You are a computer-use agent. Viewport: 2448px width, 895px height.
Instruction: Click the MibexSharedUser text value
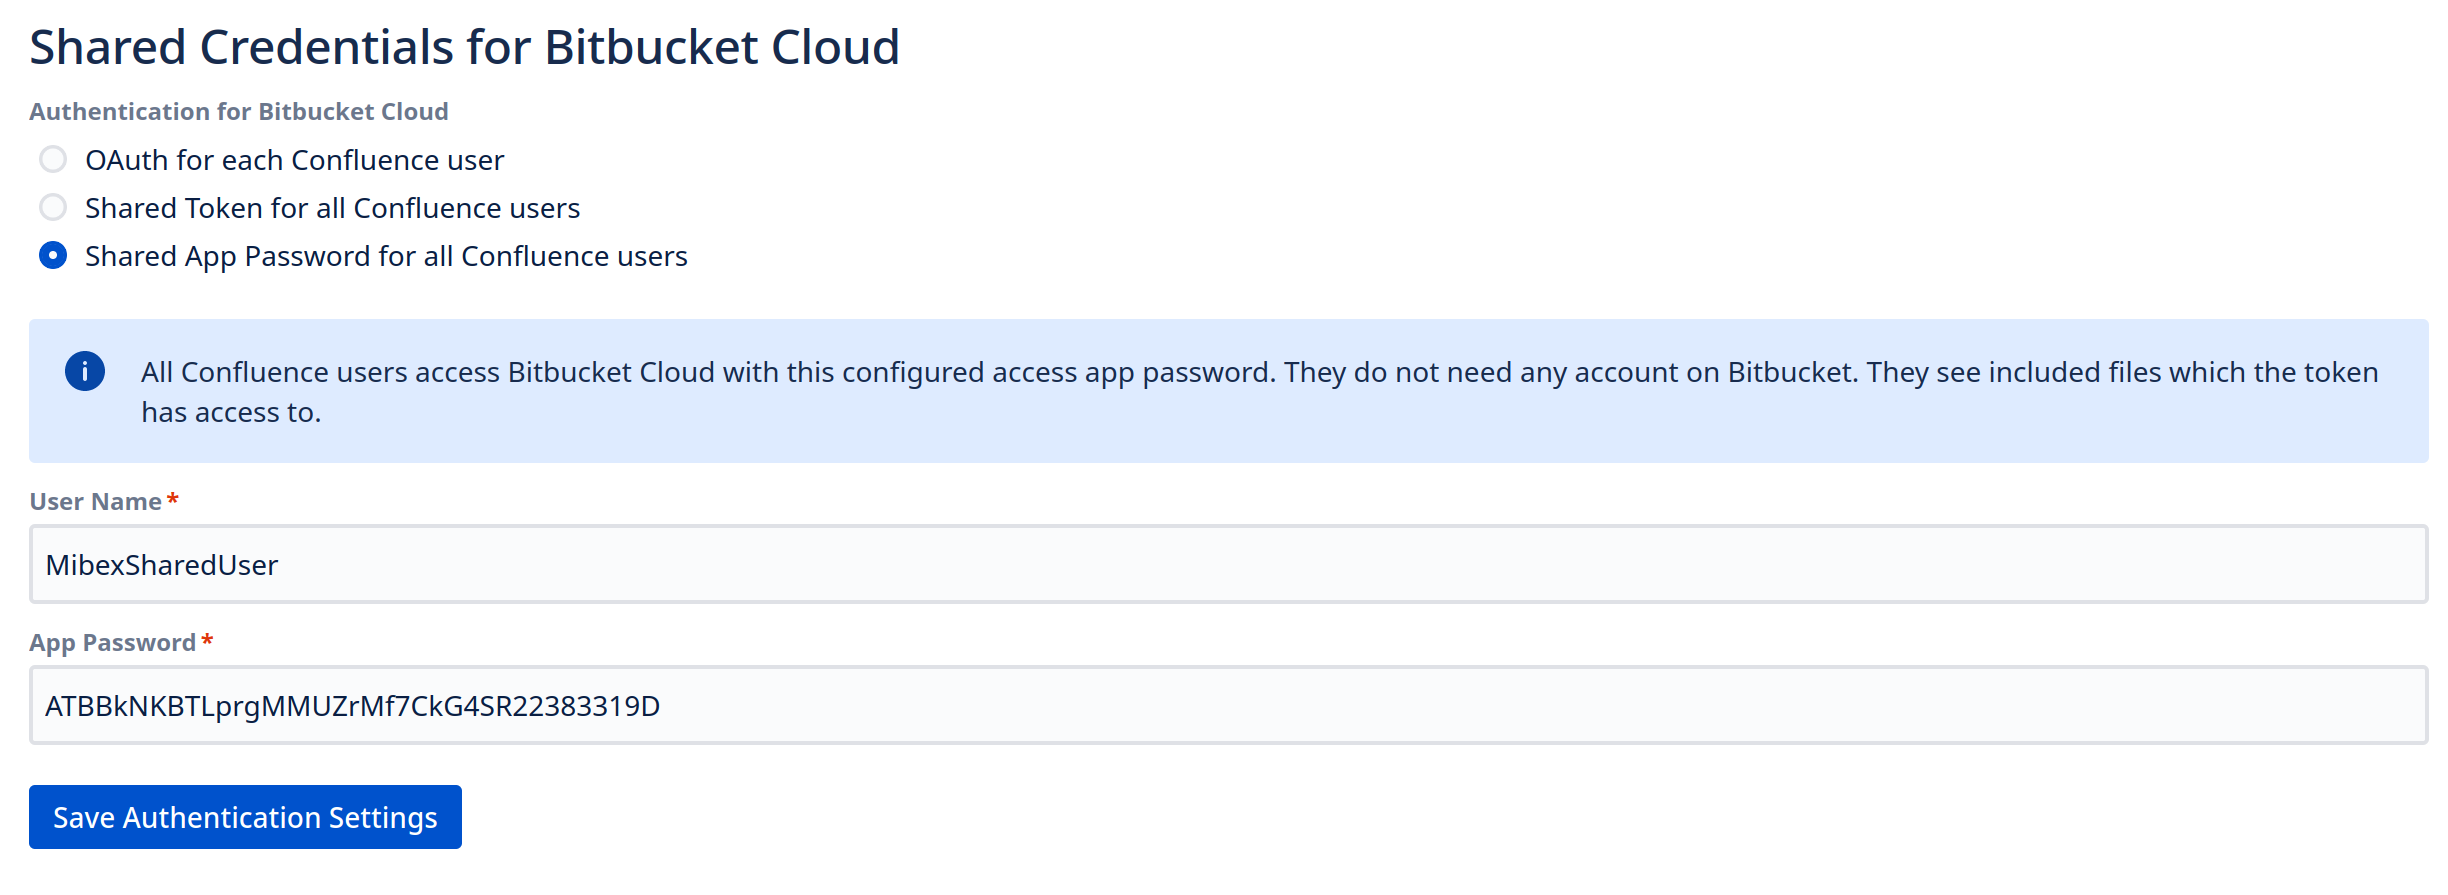tap(162, 565)
